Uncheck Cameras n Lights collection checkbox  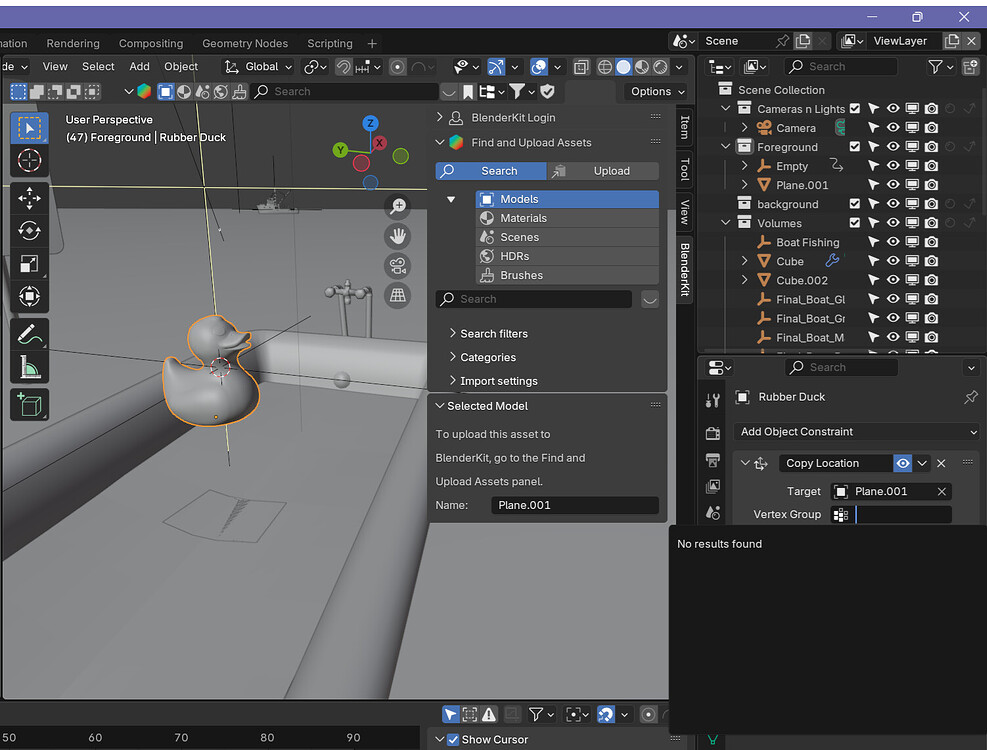(x=855, y=108)
